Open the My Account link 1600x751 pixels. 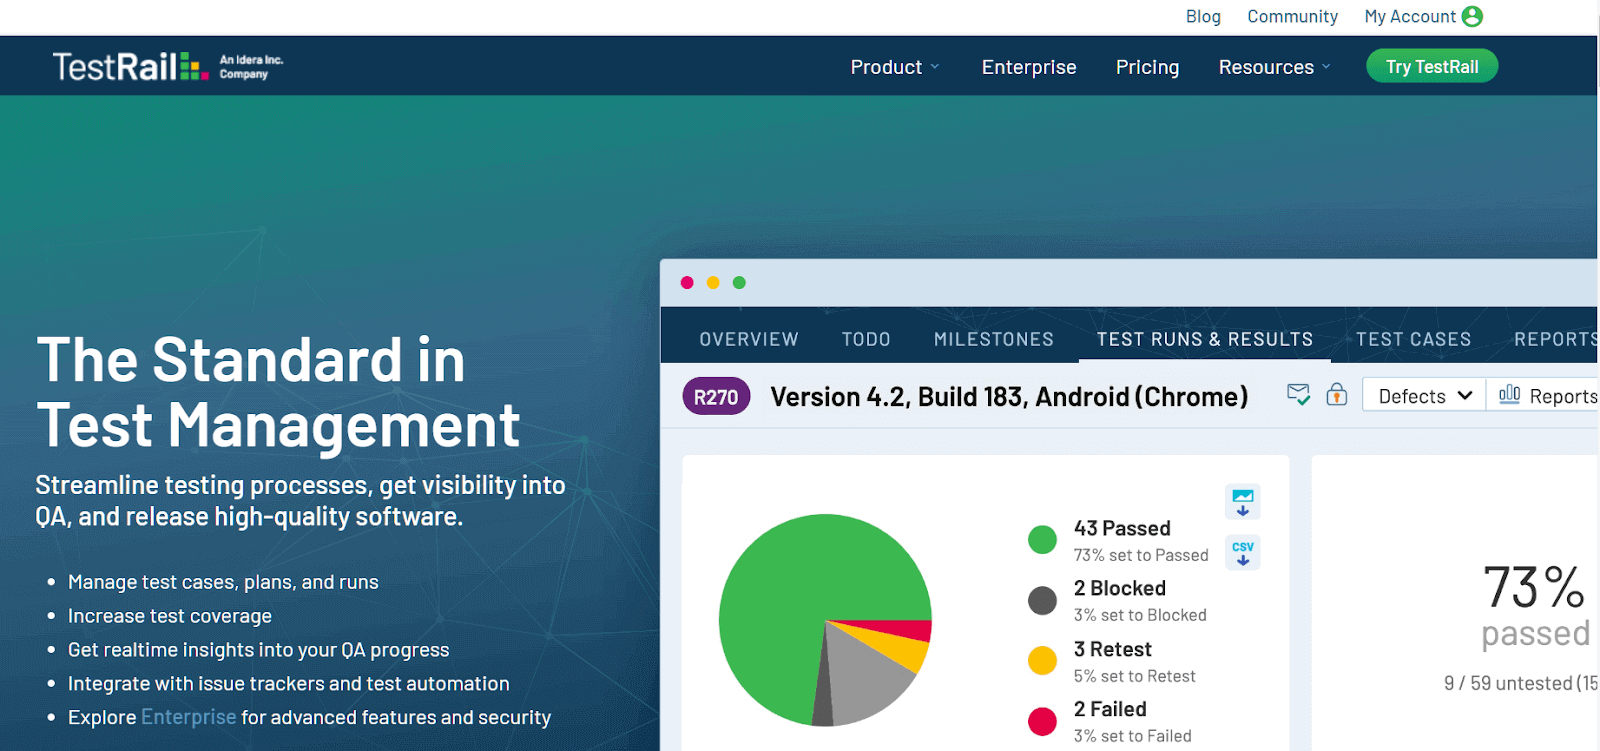(x=1410, y=16)
